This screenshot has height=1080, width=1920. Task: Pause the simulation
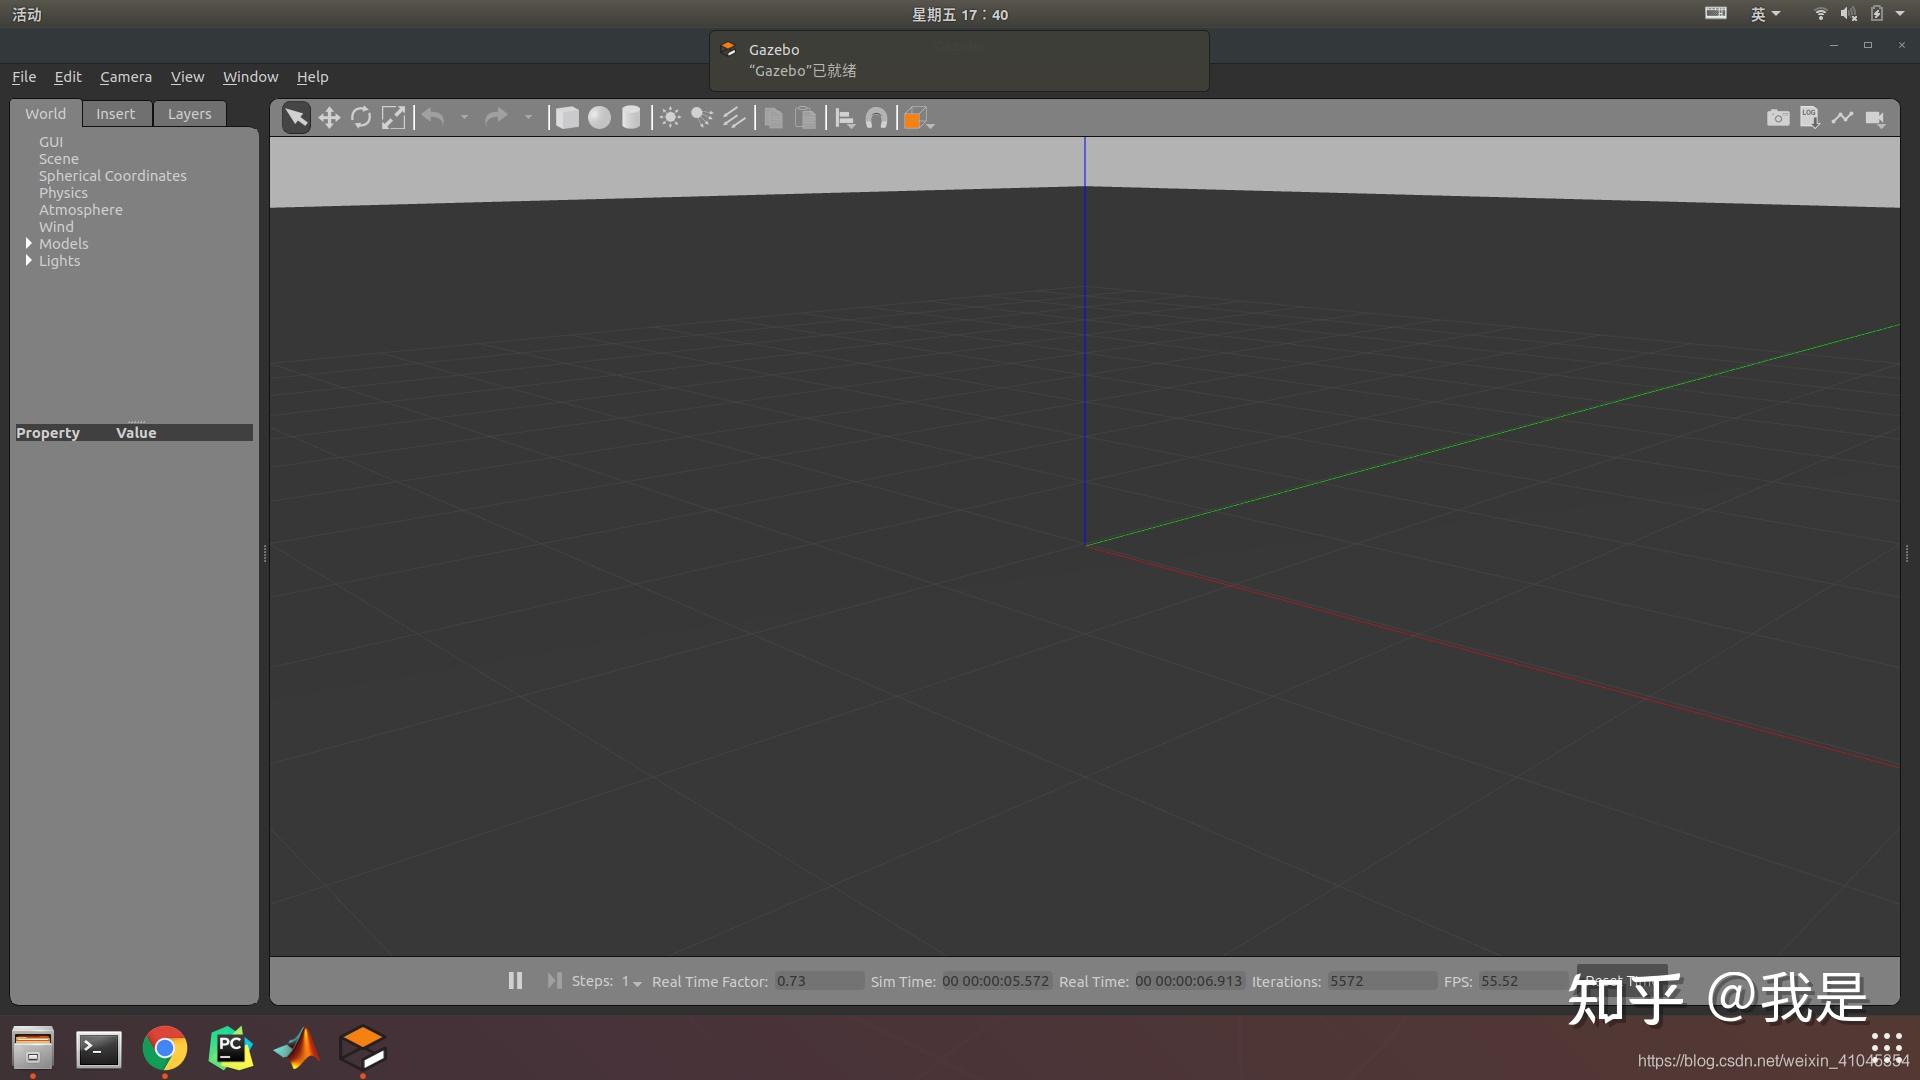coord(515,981)
